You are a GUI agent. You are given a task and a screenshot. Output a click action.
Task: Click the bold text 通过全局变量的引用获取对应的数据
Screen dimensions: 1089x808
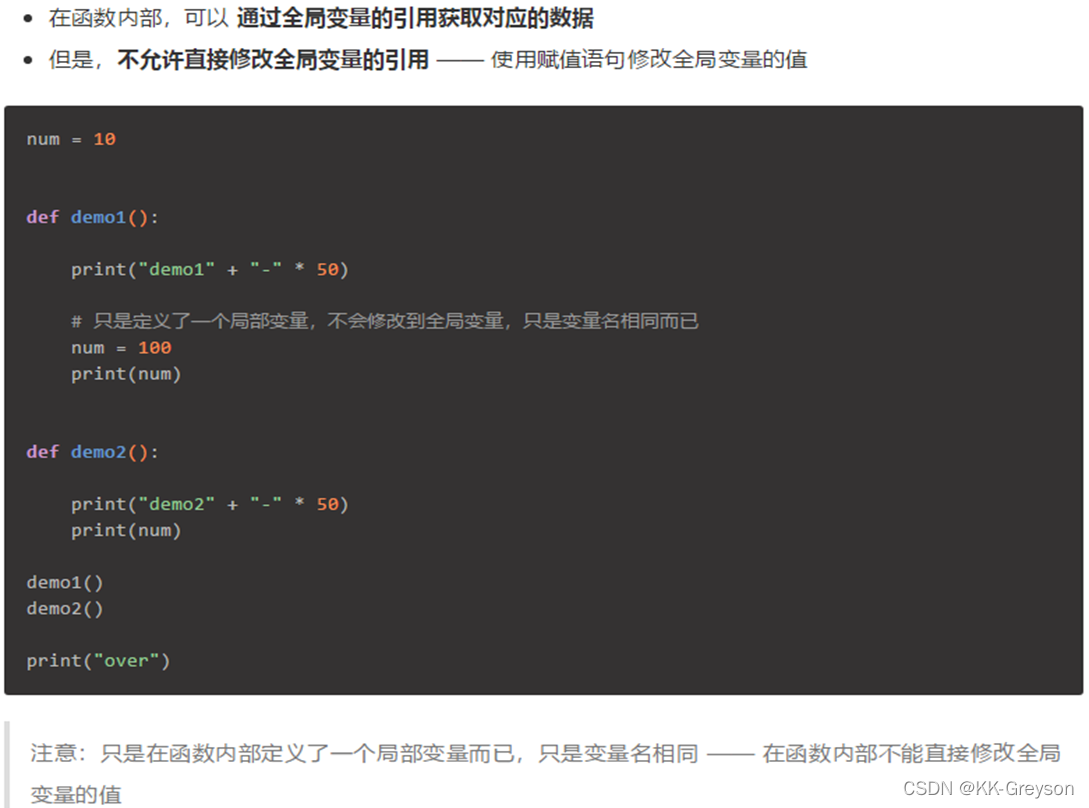(415, 18)
